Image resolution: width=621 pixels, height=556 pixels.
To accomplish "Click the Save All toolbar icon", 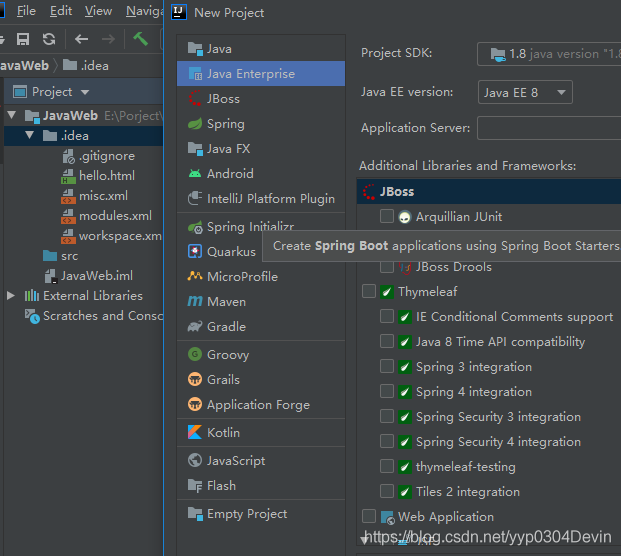I will tap(23, 39).
